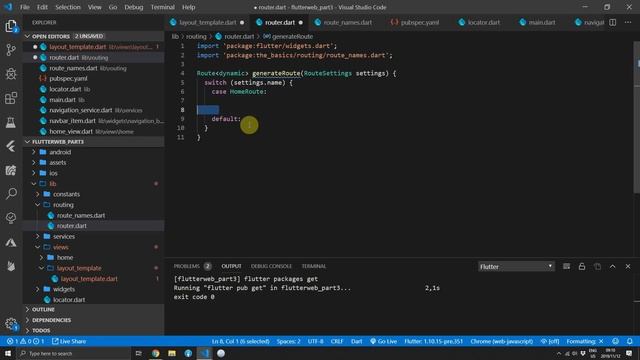Expand the android folder
This screenshot has width=640, height=360.
[x=93, y=152]
